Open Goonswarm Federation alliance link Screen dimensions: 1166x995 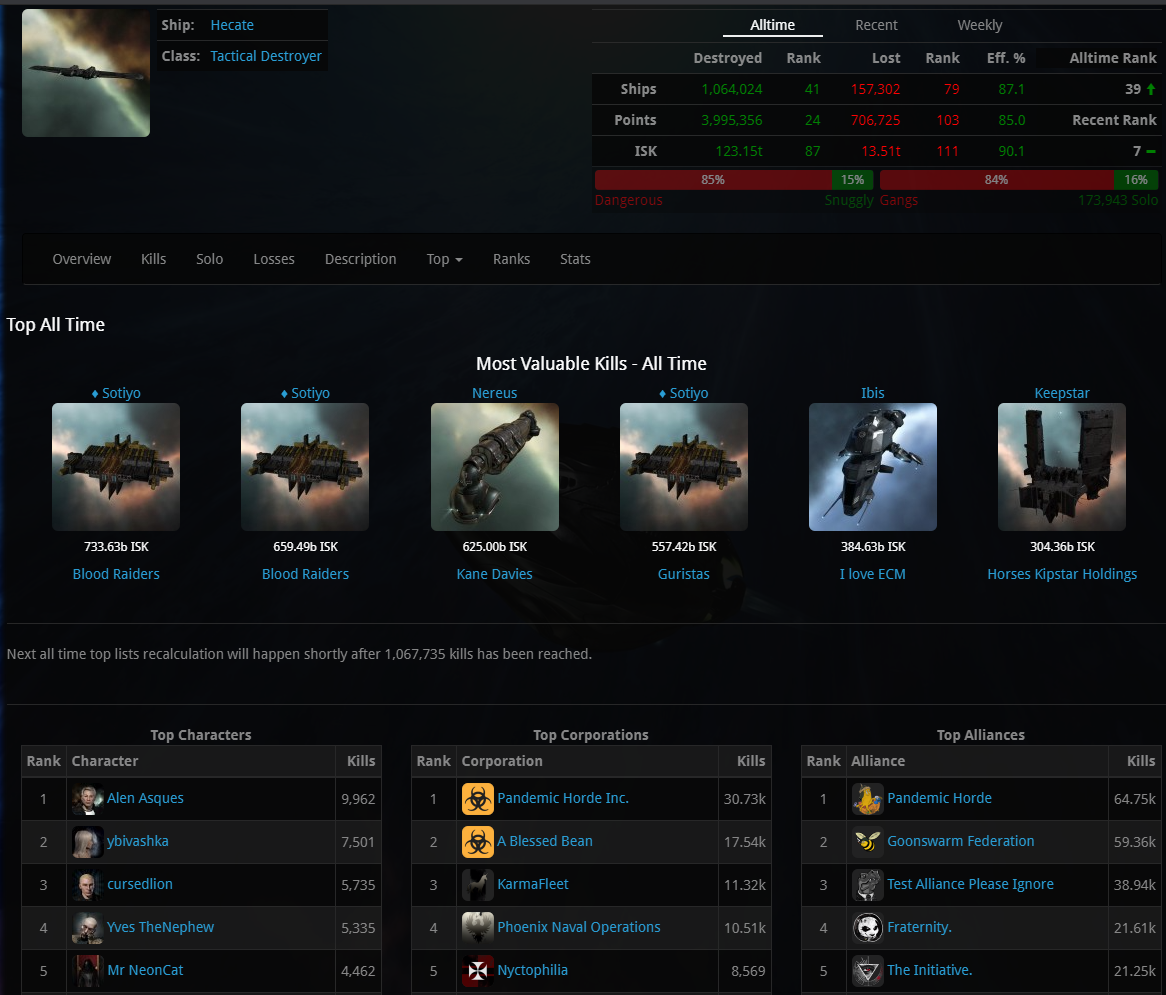click(961, 842)
